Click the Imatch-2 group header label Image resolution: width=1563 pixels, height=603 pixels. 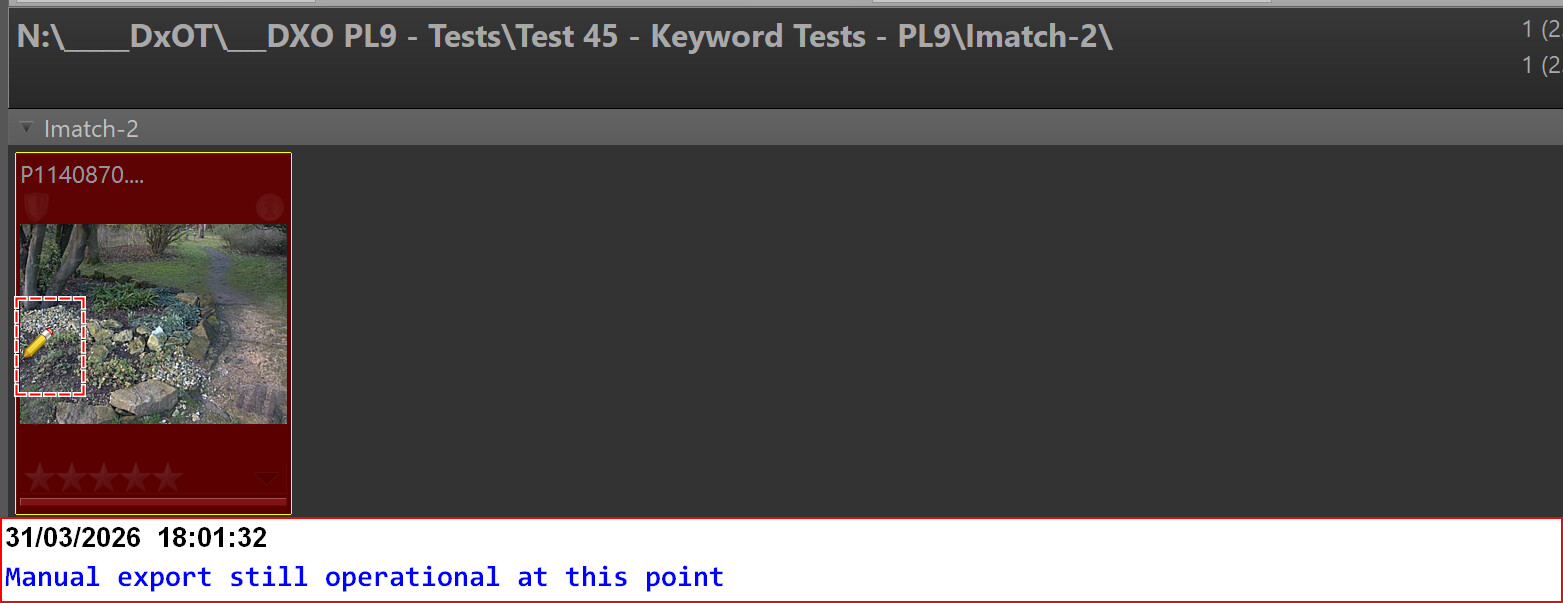[91, 129]
